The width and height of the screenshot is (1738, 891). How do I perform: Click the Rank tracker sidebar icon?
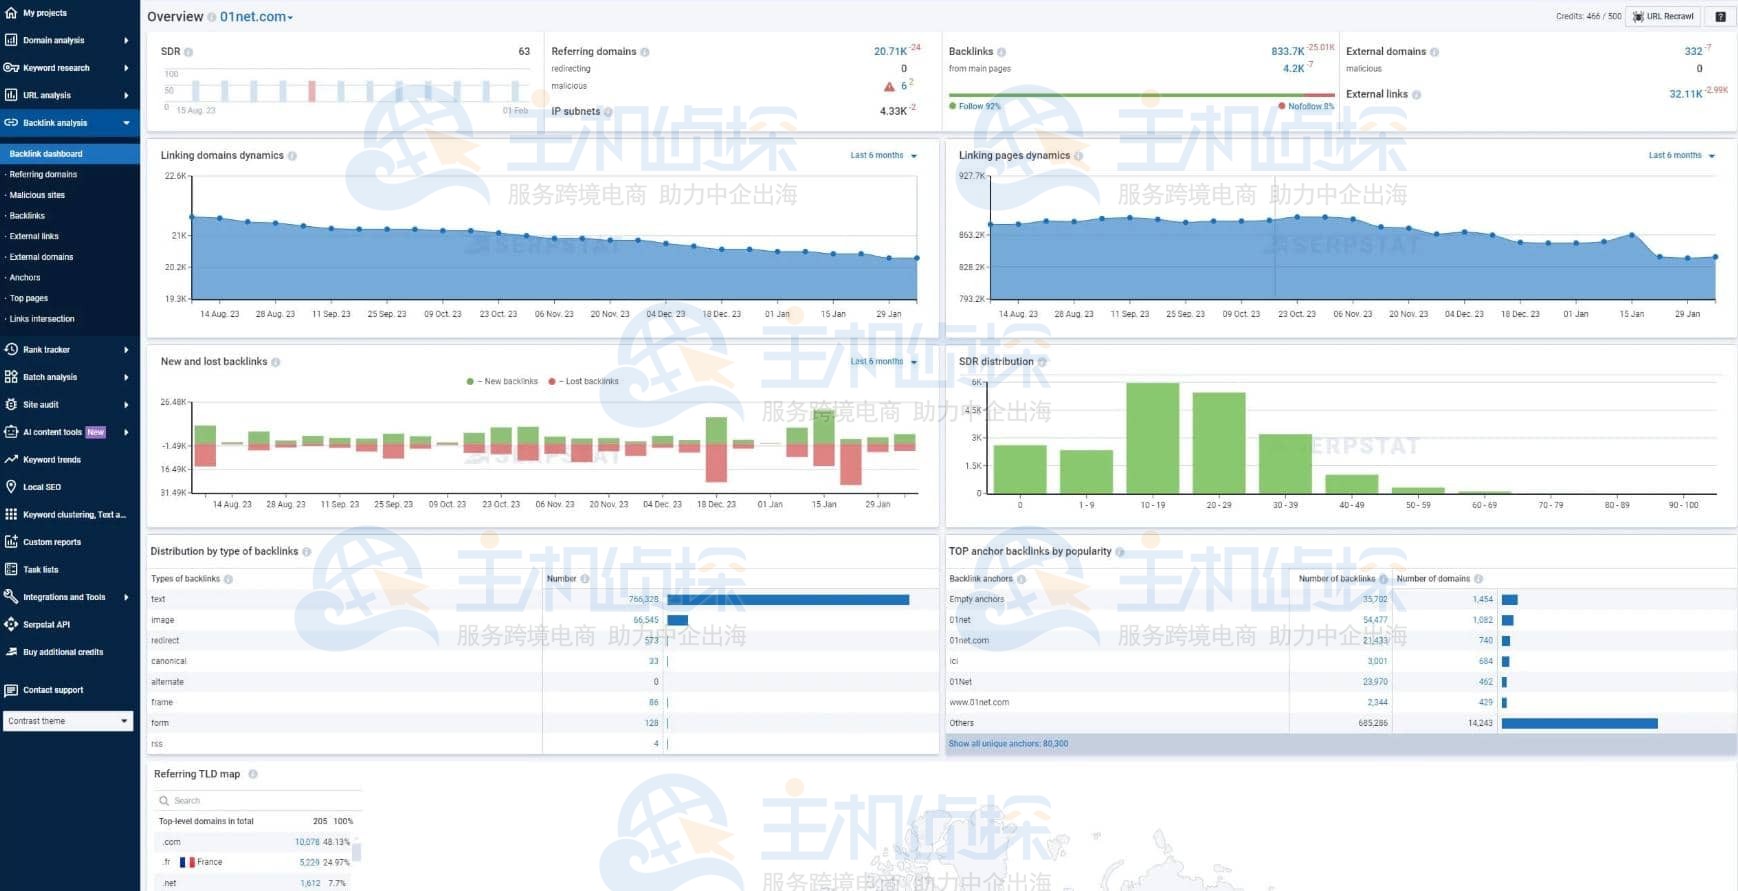(11, 350)
